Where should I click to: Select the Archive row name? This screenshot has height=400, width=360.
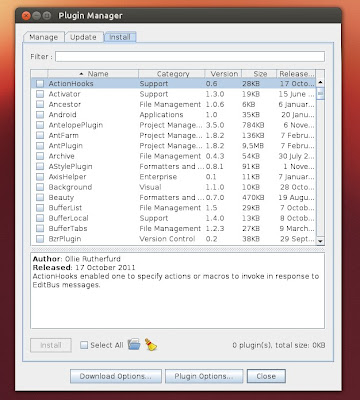(x=61, y=156)
